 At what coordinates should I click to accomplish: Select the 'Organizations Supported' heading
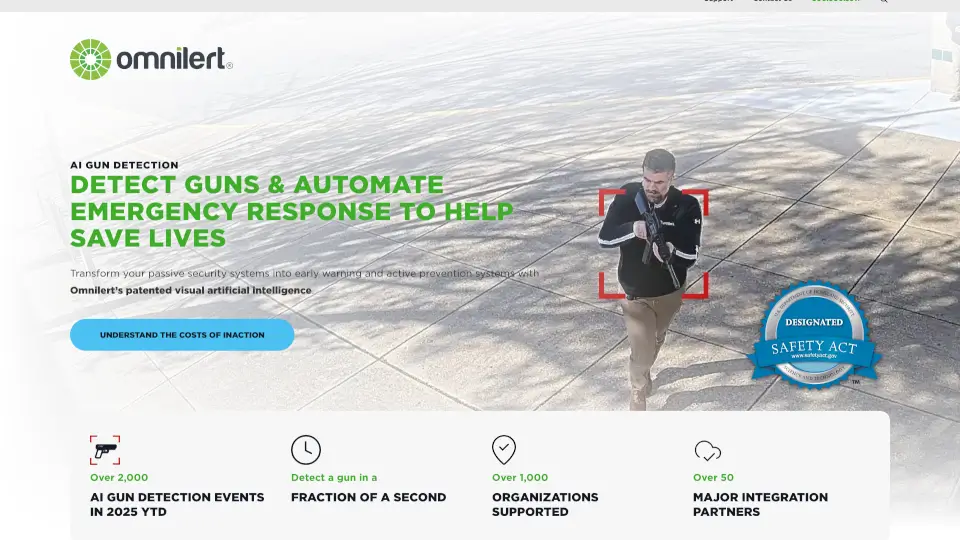coord(545,504)
